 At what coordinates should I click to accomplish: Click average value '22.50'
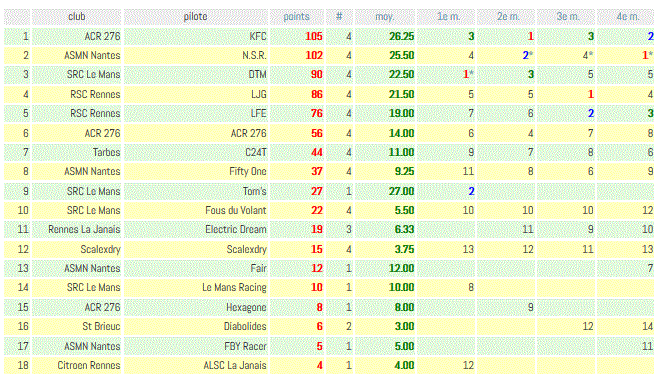[x=402, y=75]
